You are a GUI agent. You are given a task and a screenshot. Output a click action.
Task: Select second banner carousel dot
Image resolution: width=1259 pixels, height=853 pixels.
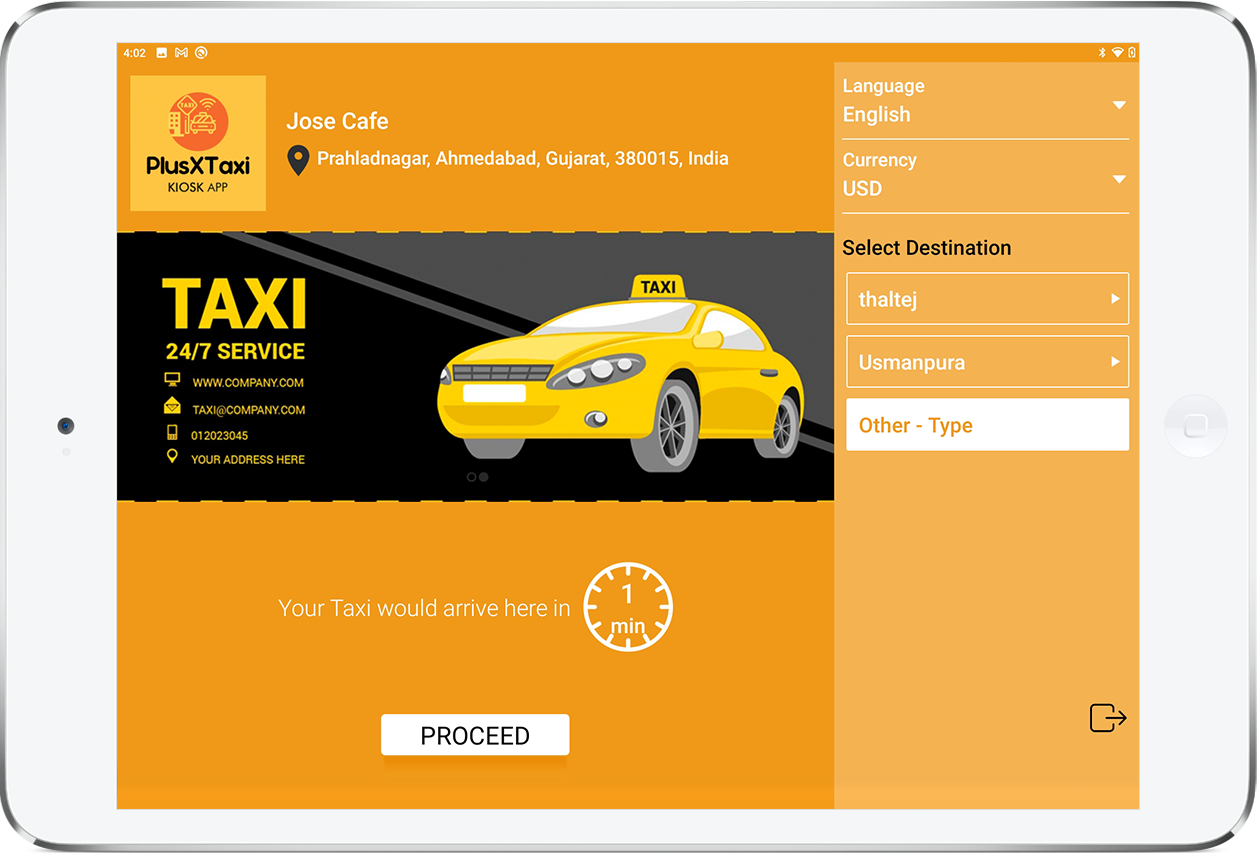click(x=484, y=477)
